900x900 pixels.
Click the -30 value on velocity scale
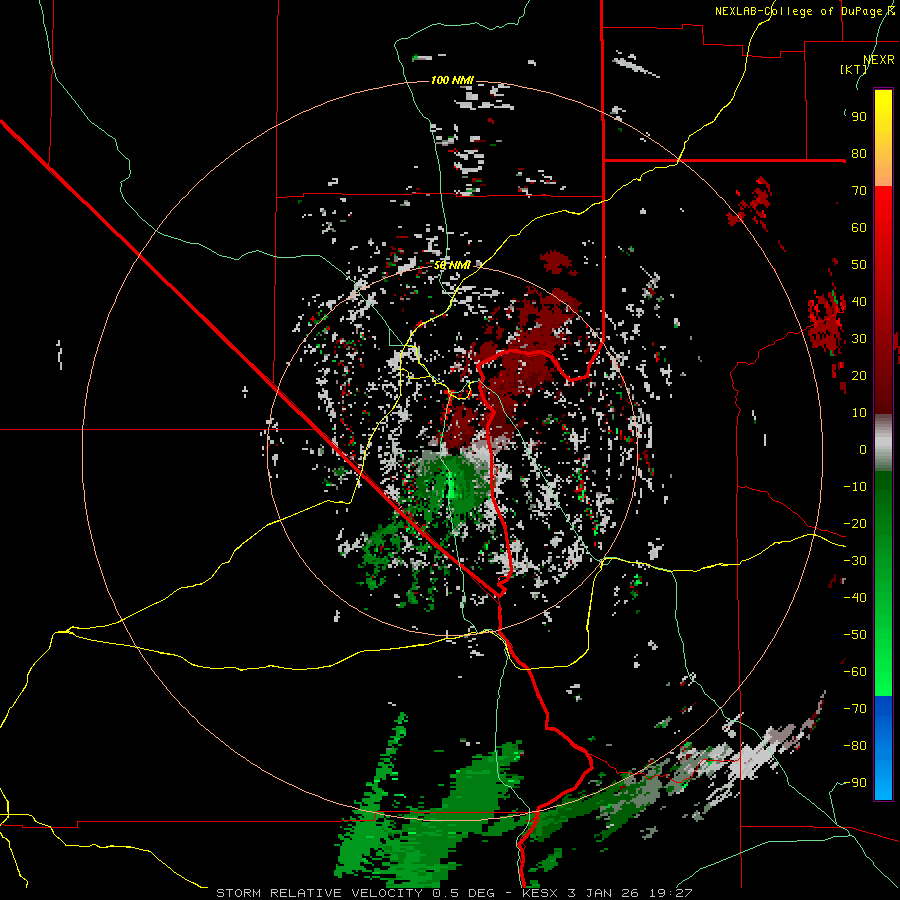click(x=855, y=561)
